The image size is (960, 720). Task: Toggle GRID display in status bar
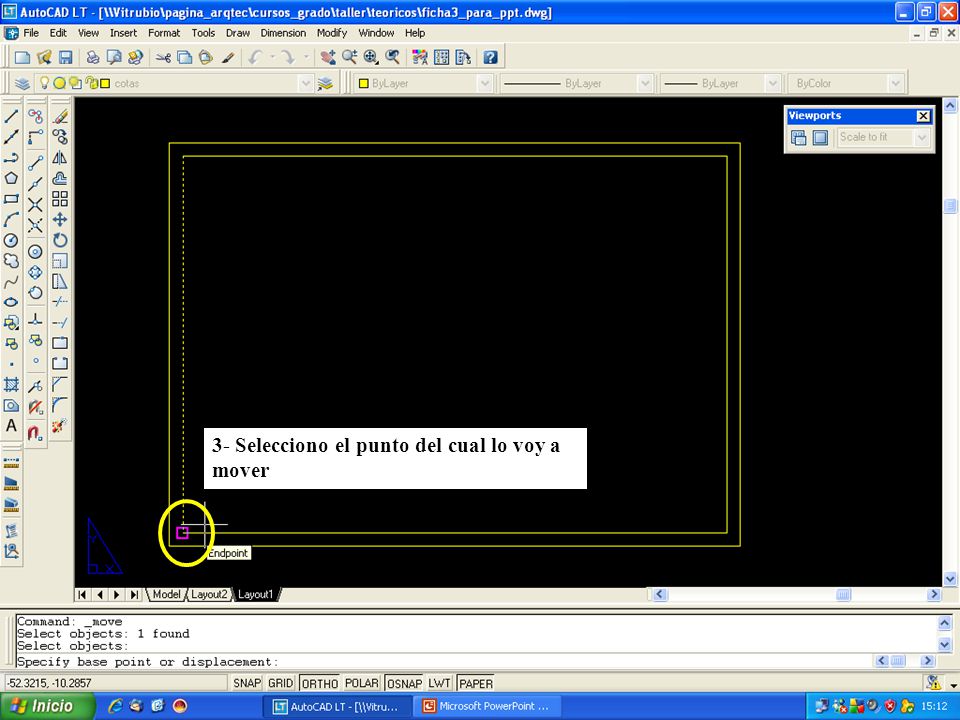click(x=280, y=683)
